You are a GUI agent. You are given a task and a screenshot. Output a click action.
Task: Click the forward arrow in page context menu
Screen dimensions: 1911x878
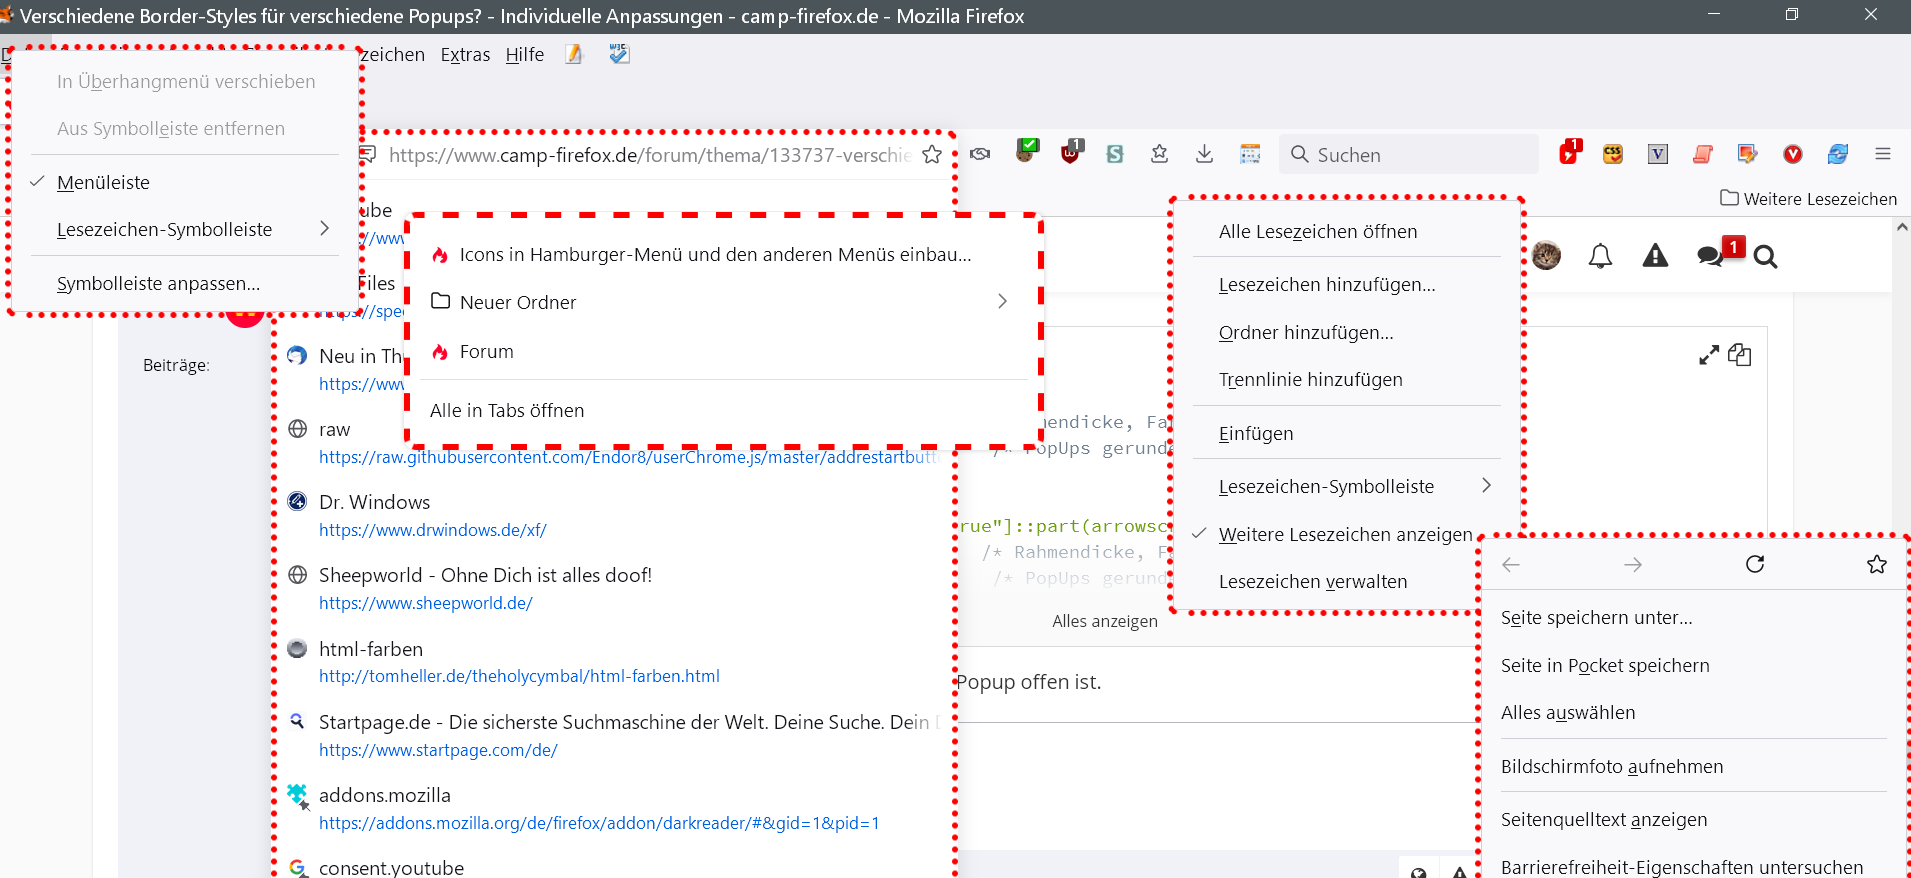(1633, 565)
